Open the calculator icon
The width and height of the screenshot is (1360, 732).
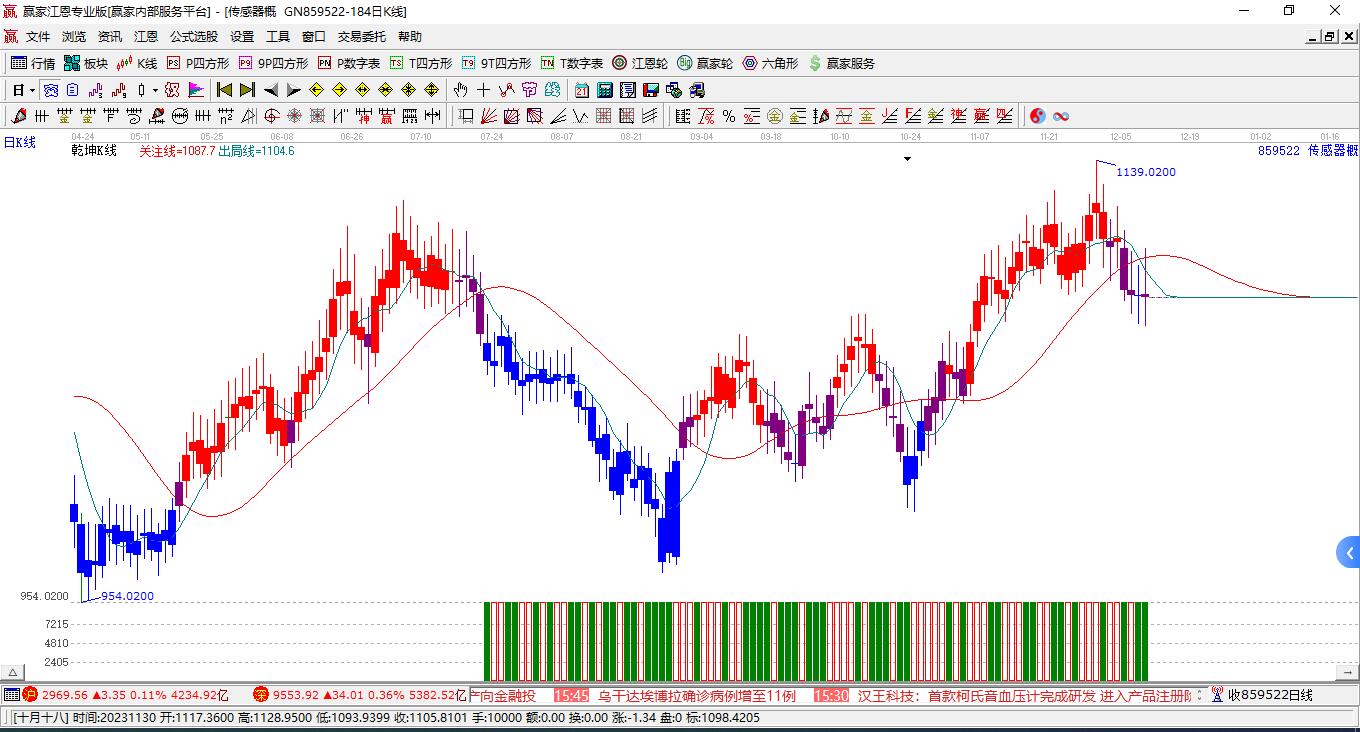[x=604, y=90]
